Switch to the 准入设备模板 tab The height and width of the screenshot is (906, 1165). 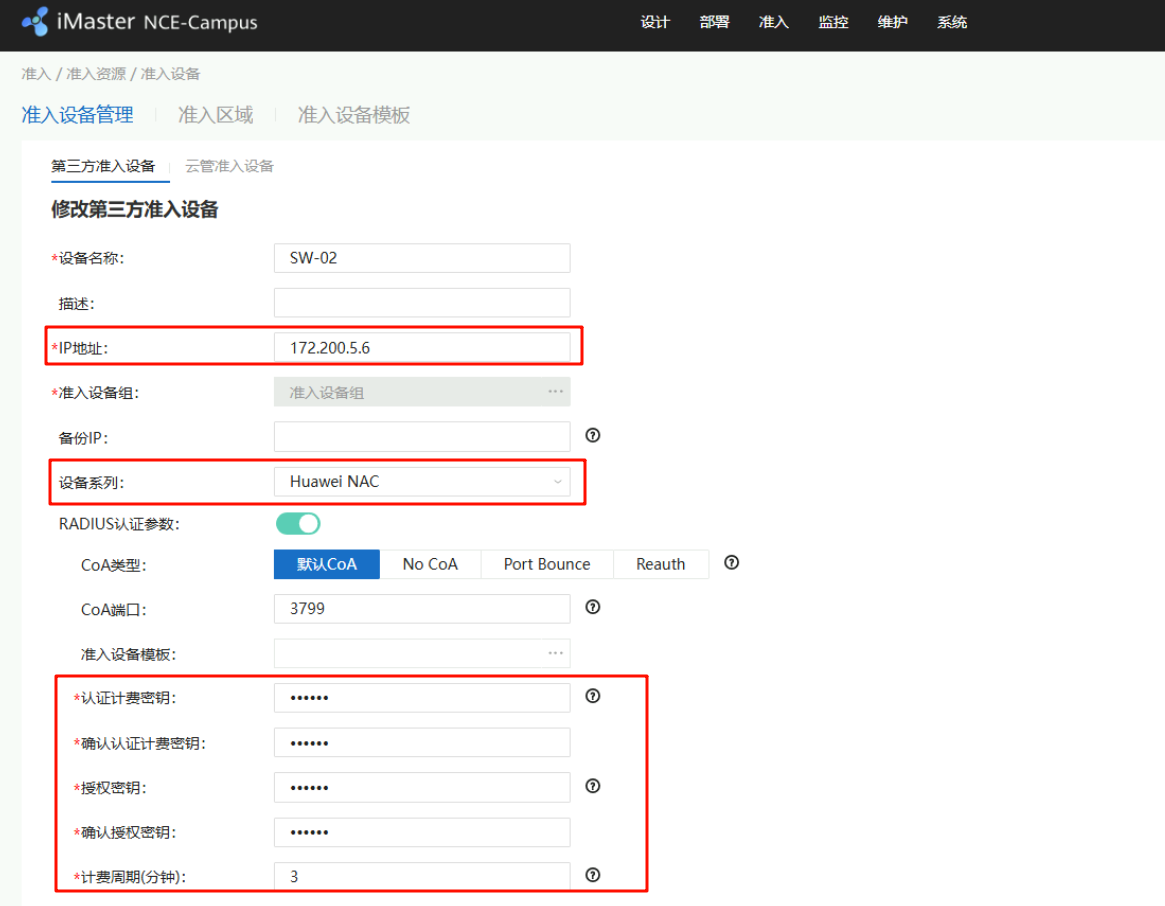click(x=354, y=115)
